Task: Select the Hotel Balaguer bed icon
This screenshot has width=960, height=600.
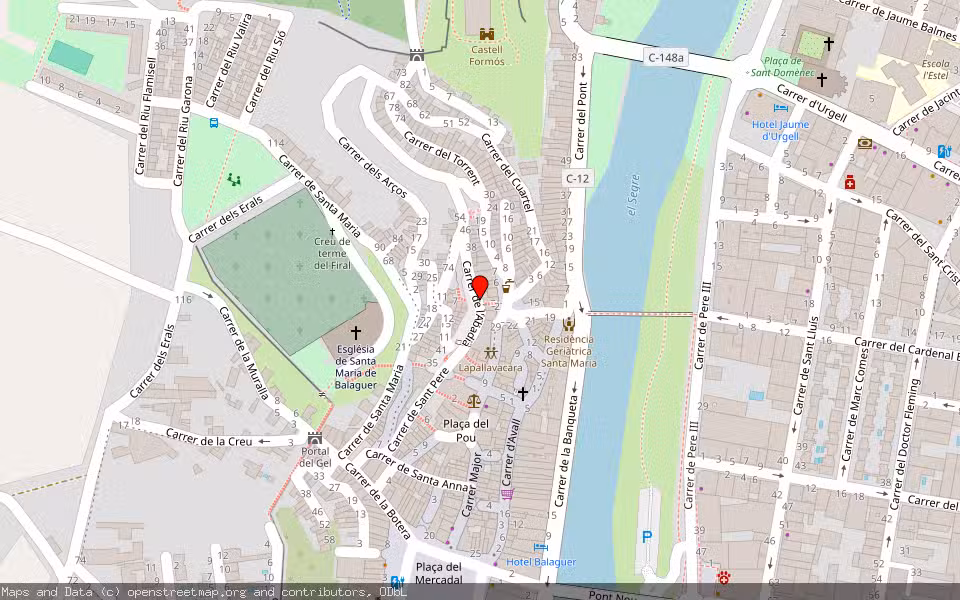Action: click(x=540, y=548)
